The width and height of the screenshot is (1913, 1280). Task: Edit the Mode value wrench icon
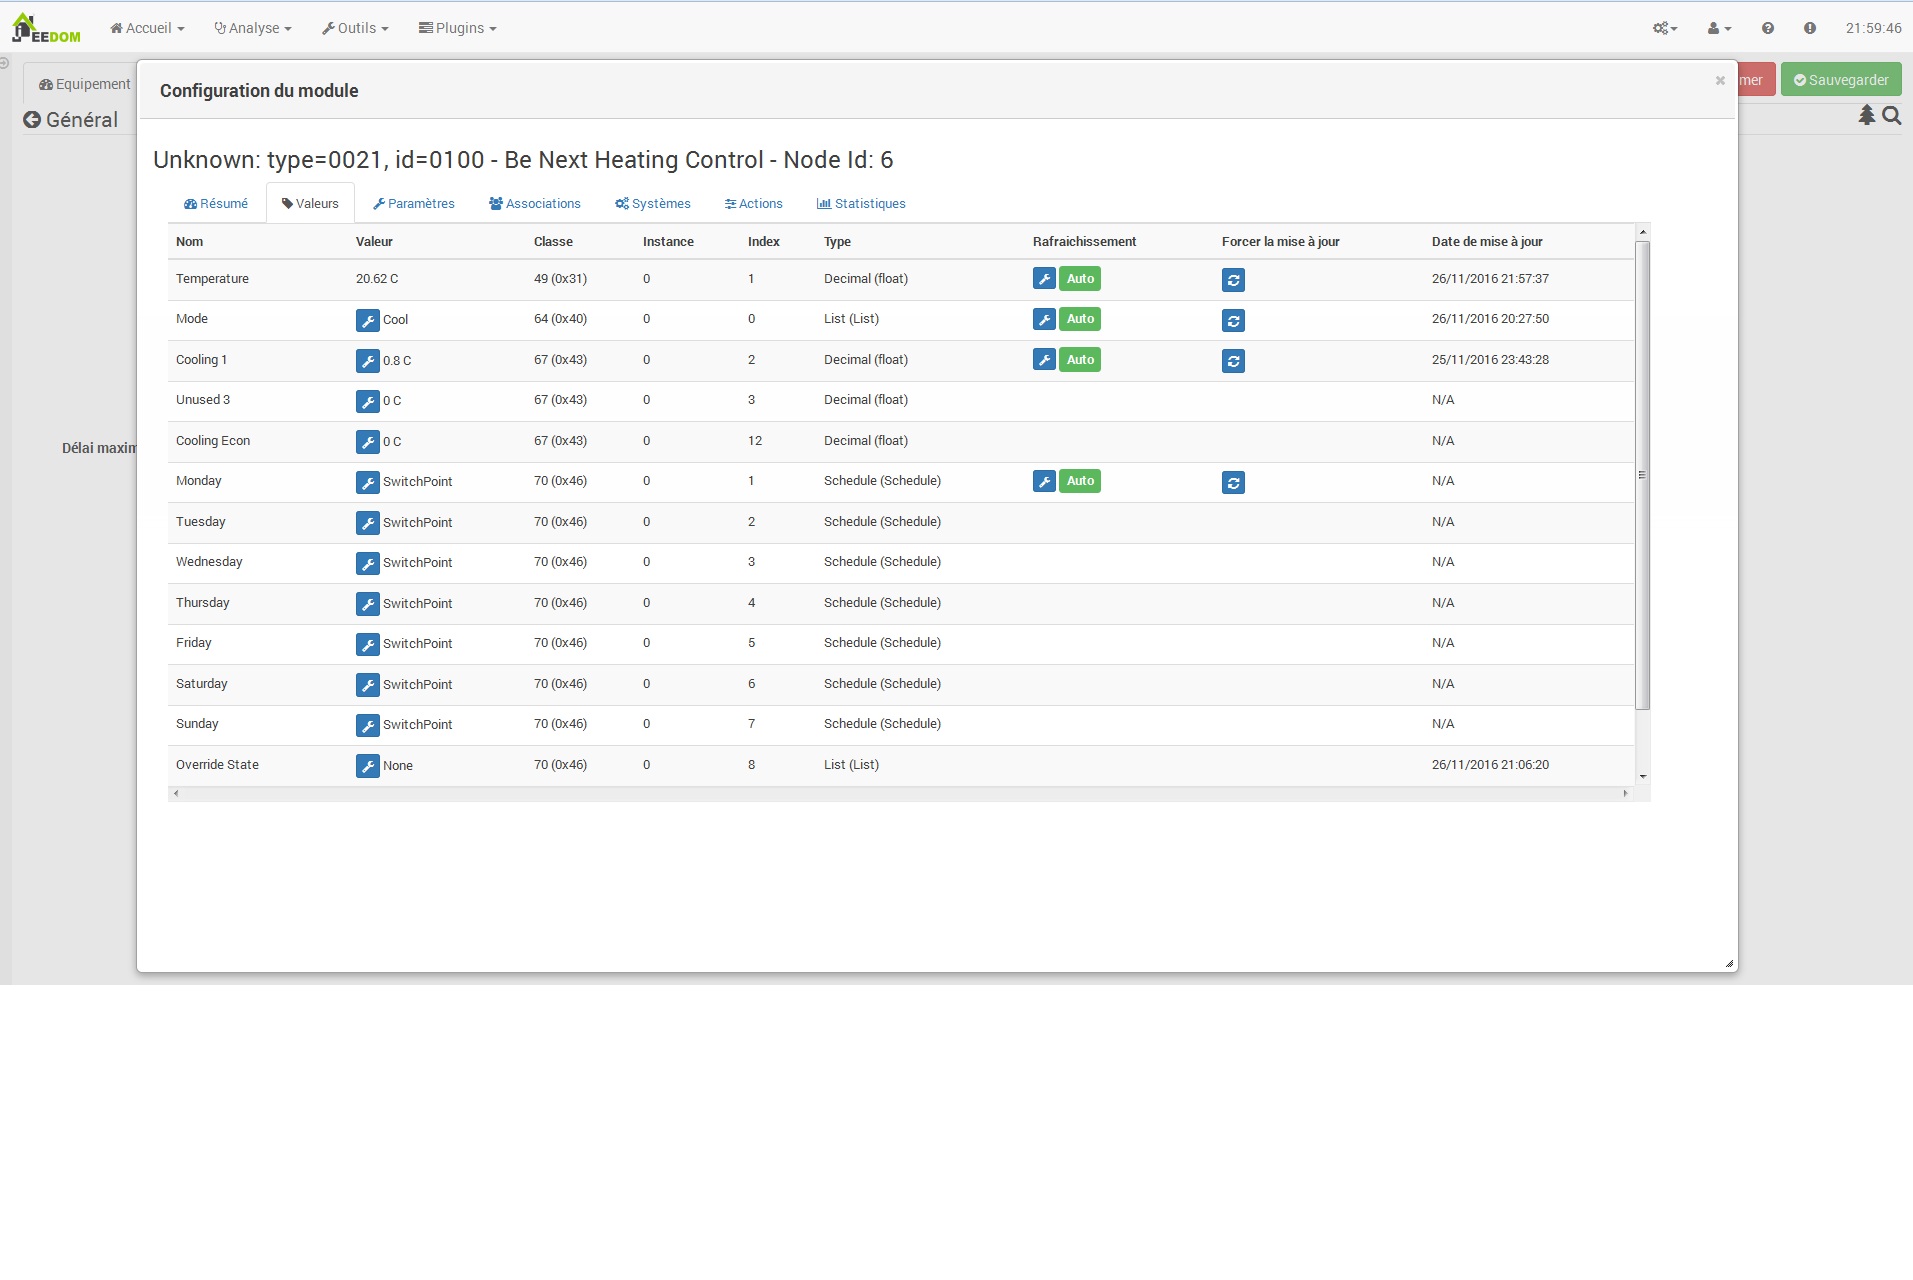tap(368, 320)
